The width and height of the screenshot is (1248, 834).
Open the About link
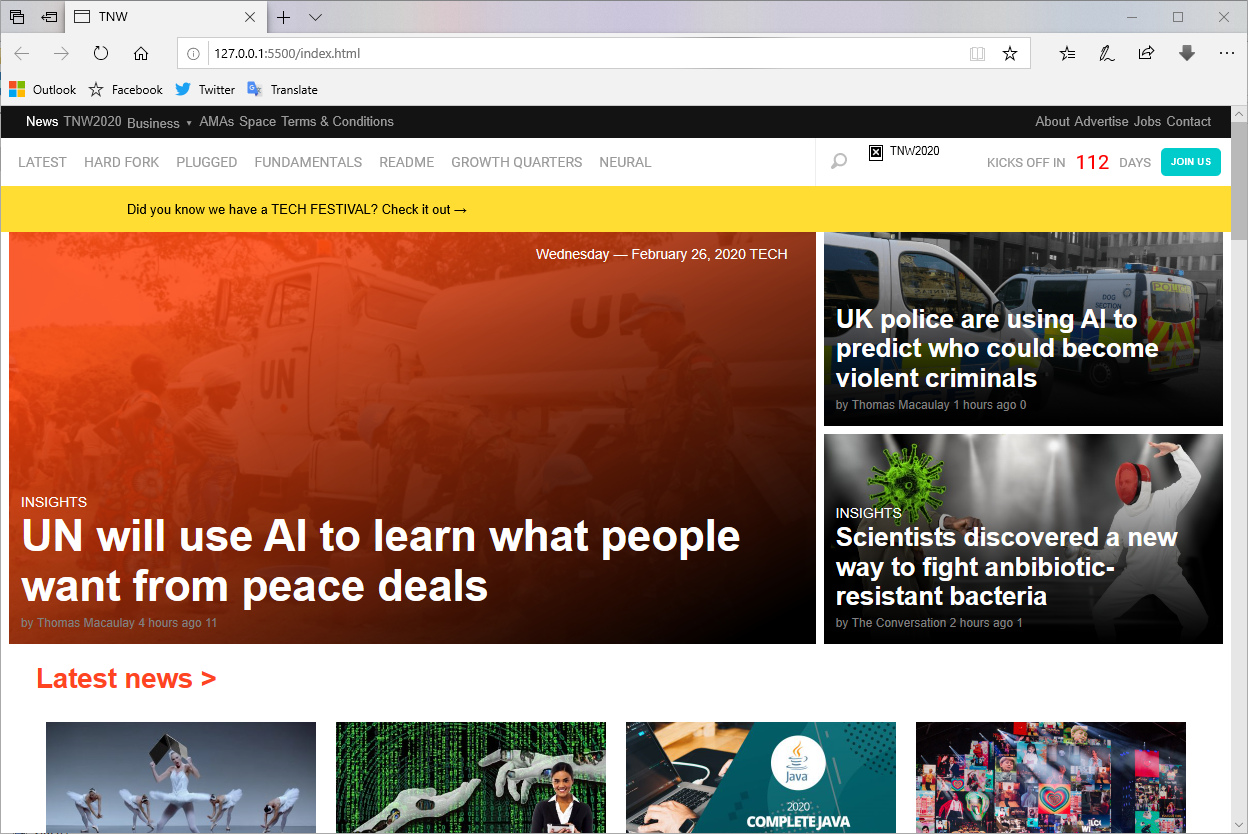tap(1052, 122)
